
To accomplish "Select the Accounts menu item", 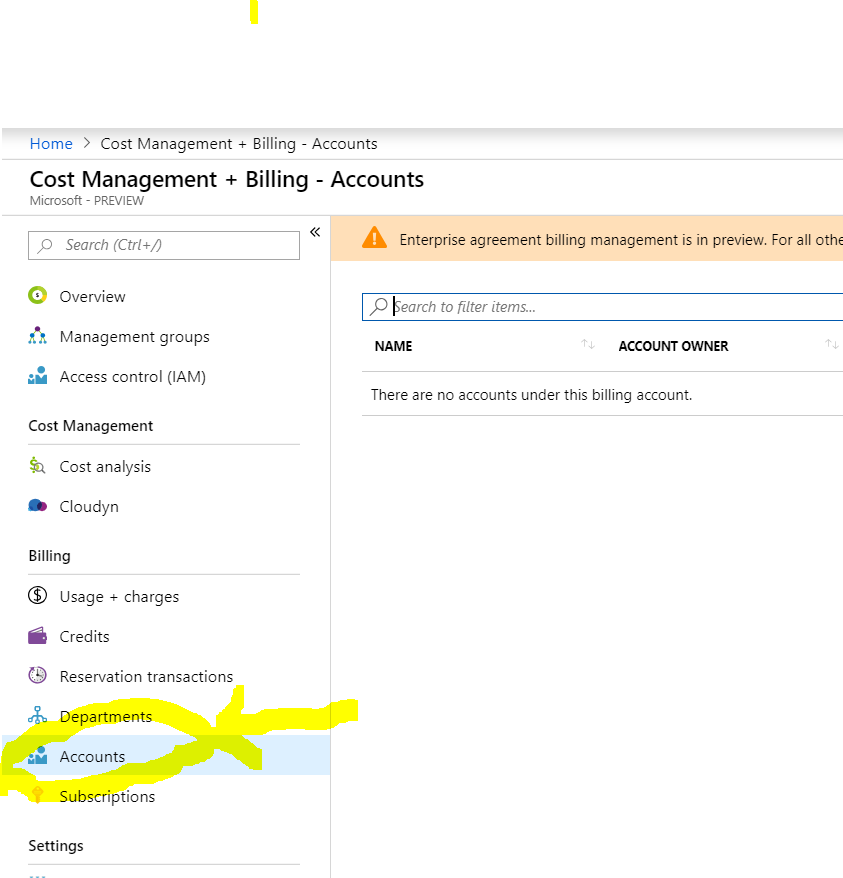I will click(x=166, y=756).
